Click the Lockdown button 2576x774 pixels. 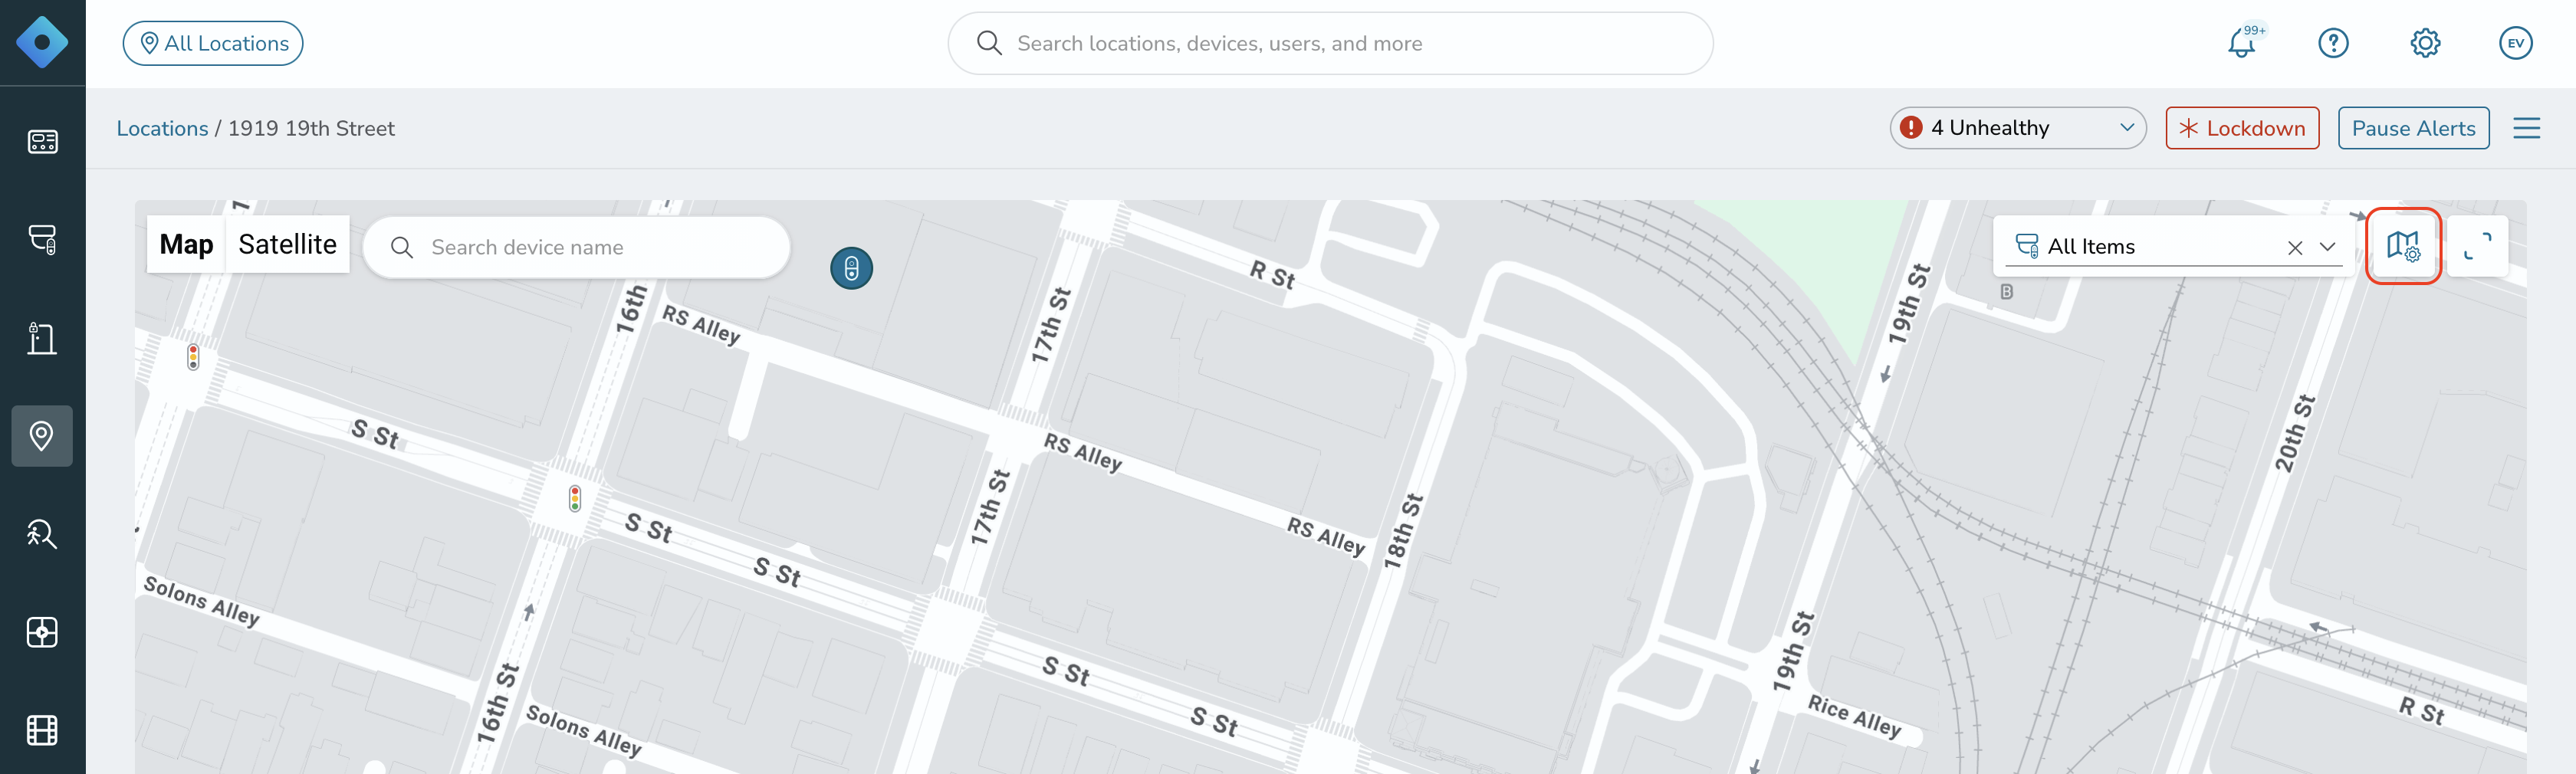(2241, 128)
